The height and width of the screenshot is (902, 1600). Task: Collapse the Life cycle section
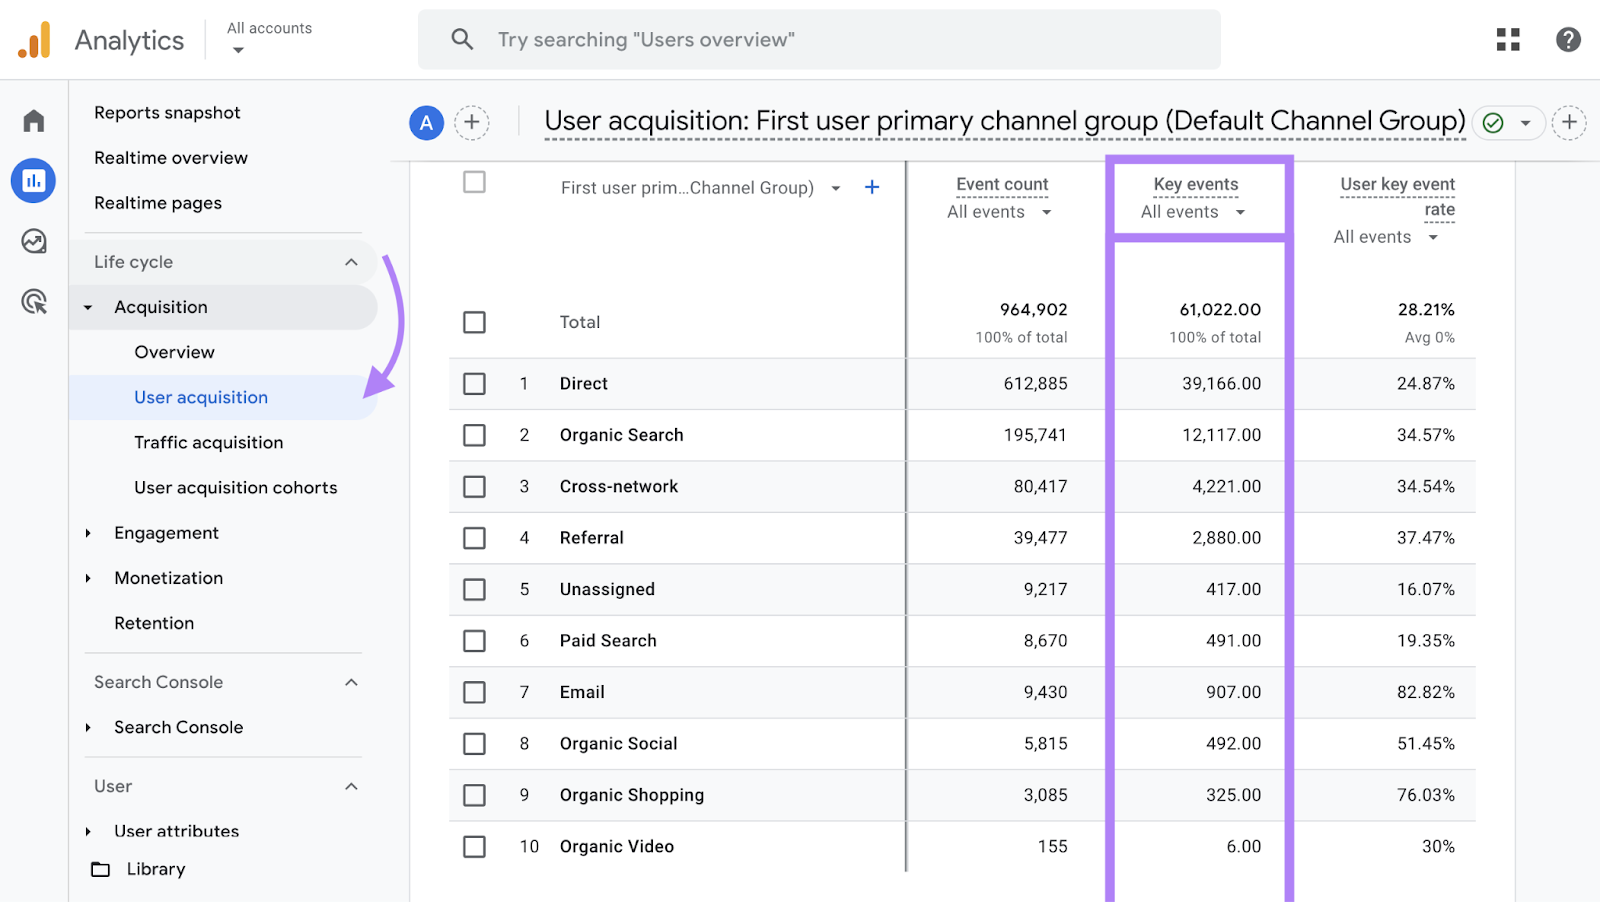[x=351, y=261]
